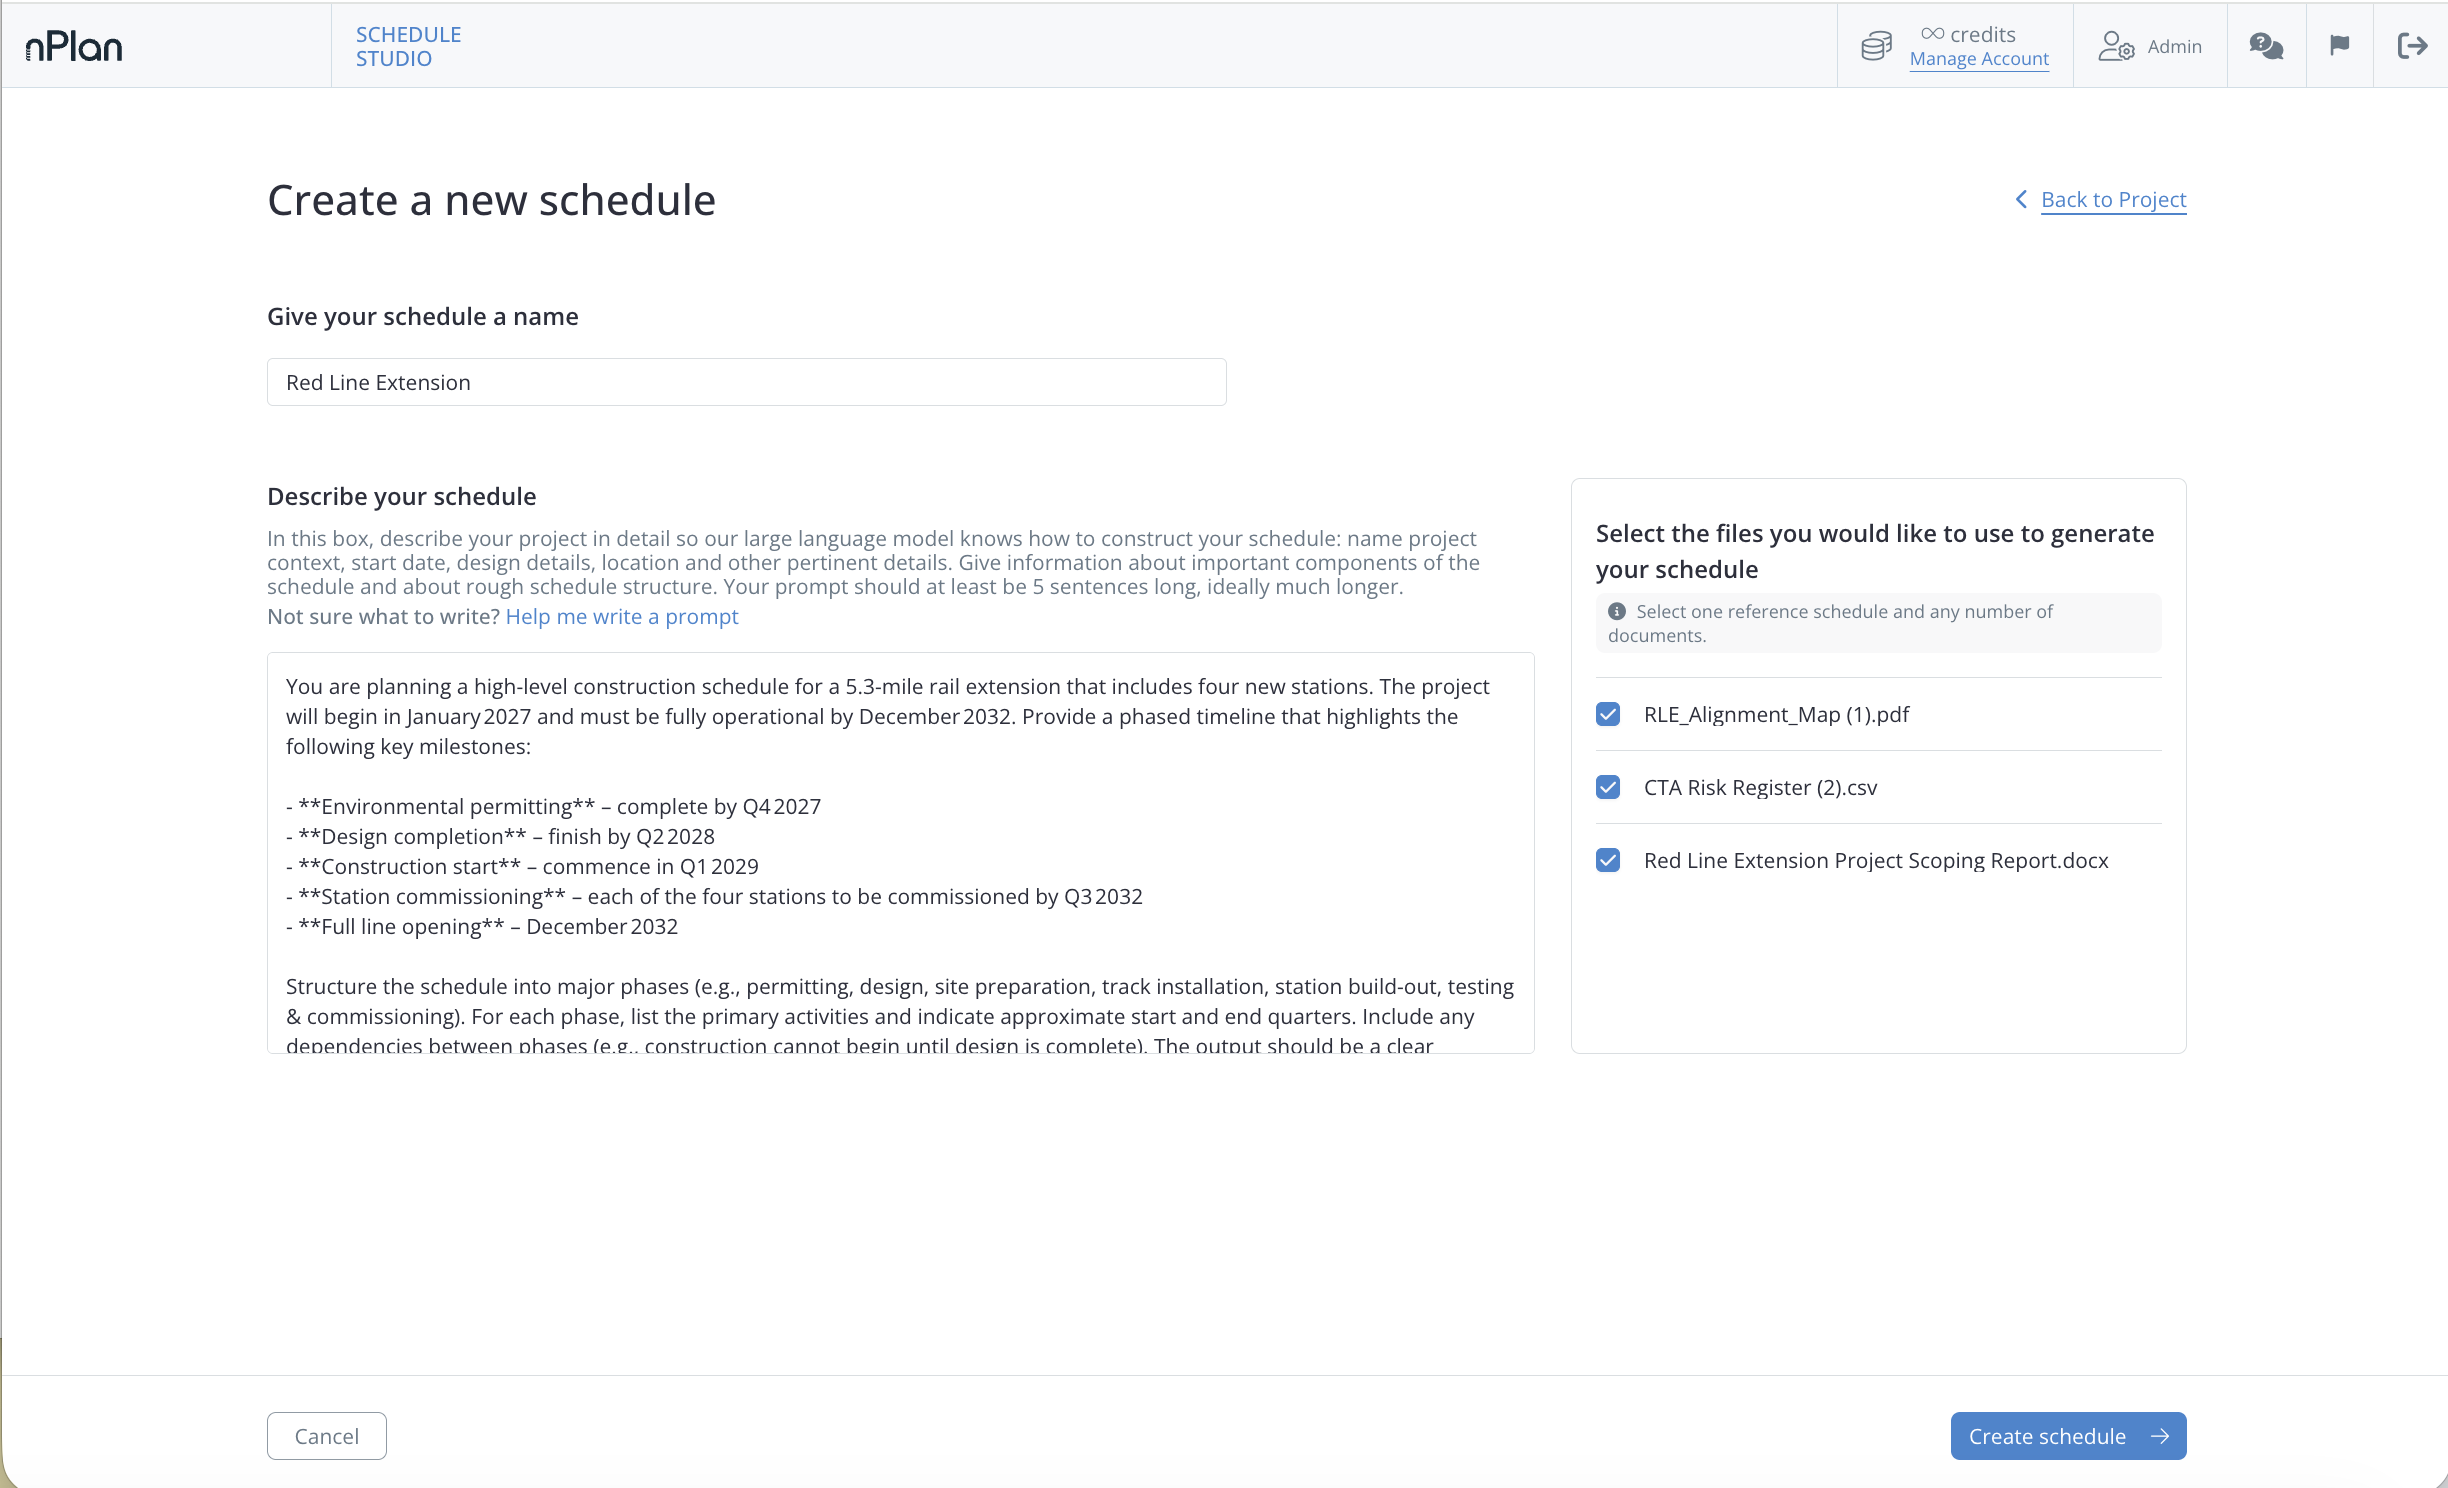Click Help me write a prompt link

(x=622, y=616)
